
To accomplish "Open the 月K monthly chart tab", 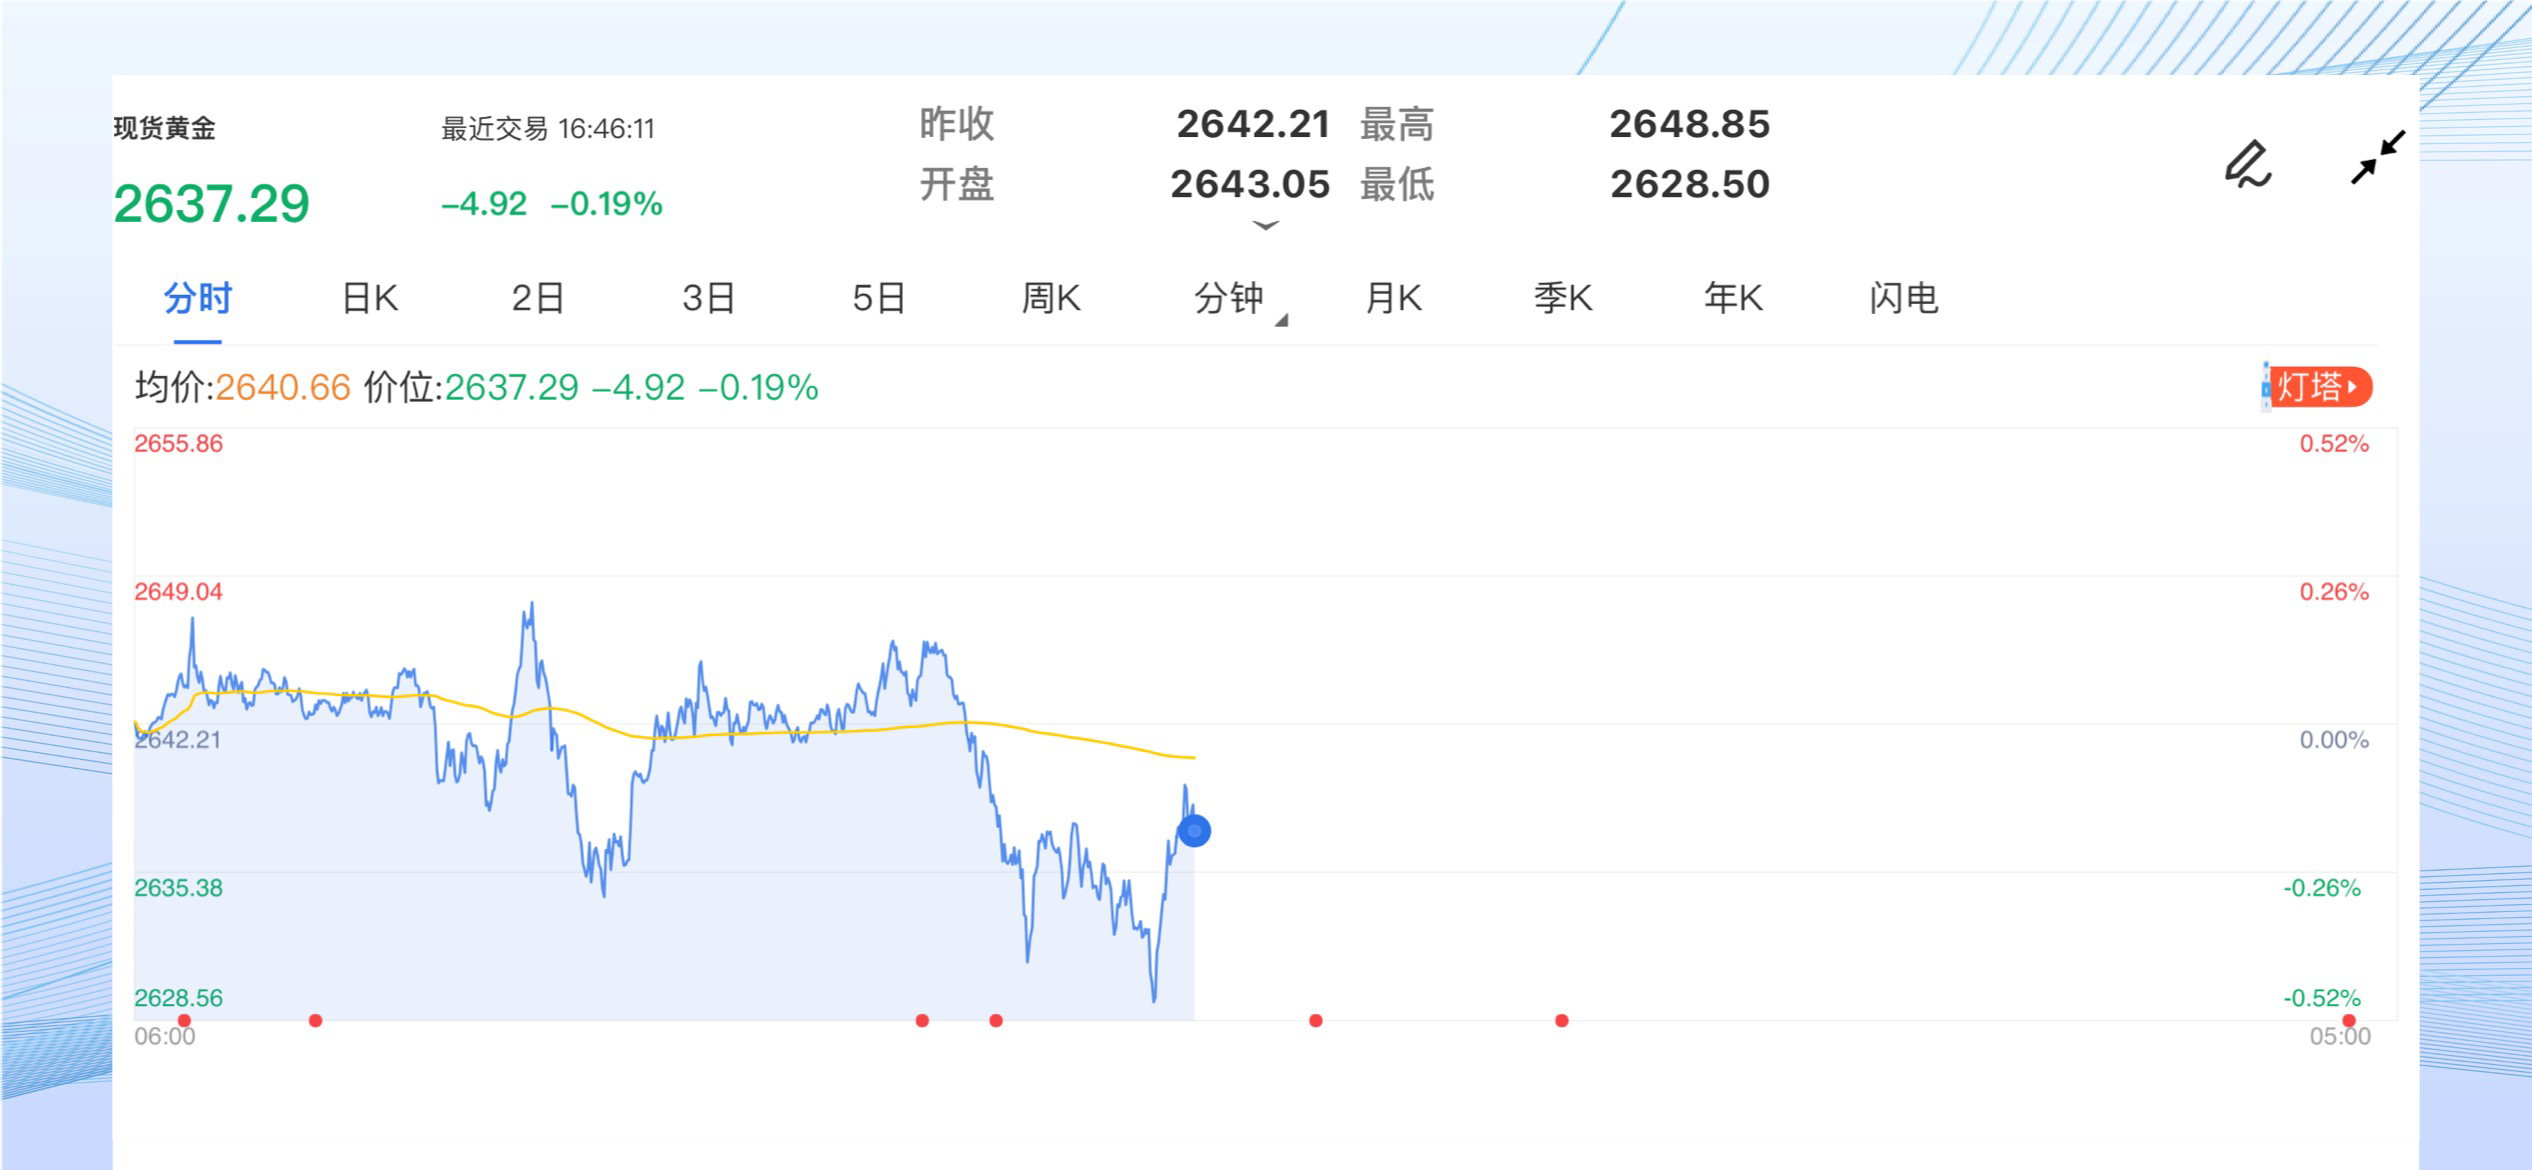I will point(1393,299).
